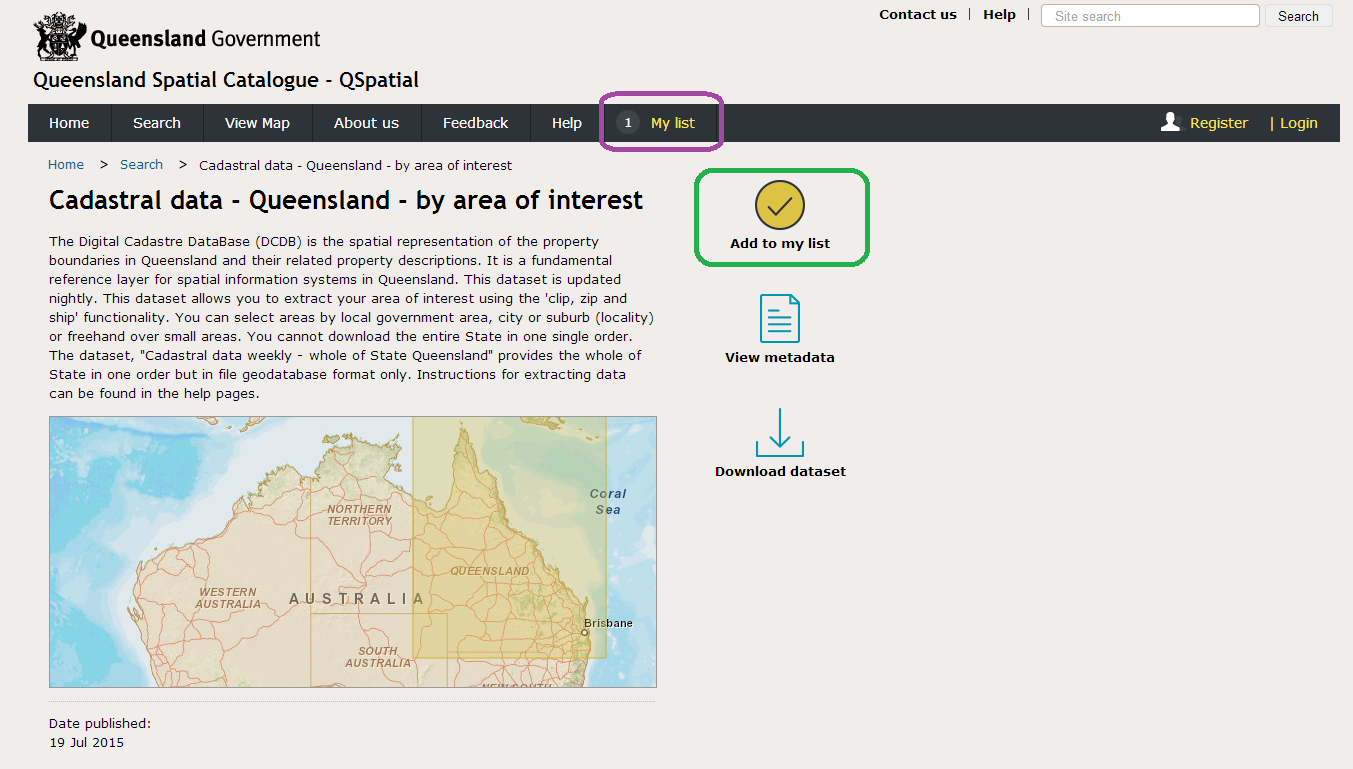The width and height of the screenshot is (1353, 769).
Task: Click the Queensland Spatial Catalogue - QSpatial title
Action: [x=226, y=80]
